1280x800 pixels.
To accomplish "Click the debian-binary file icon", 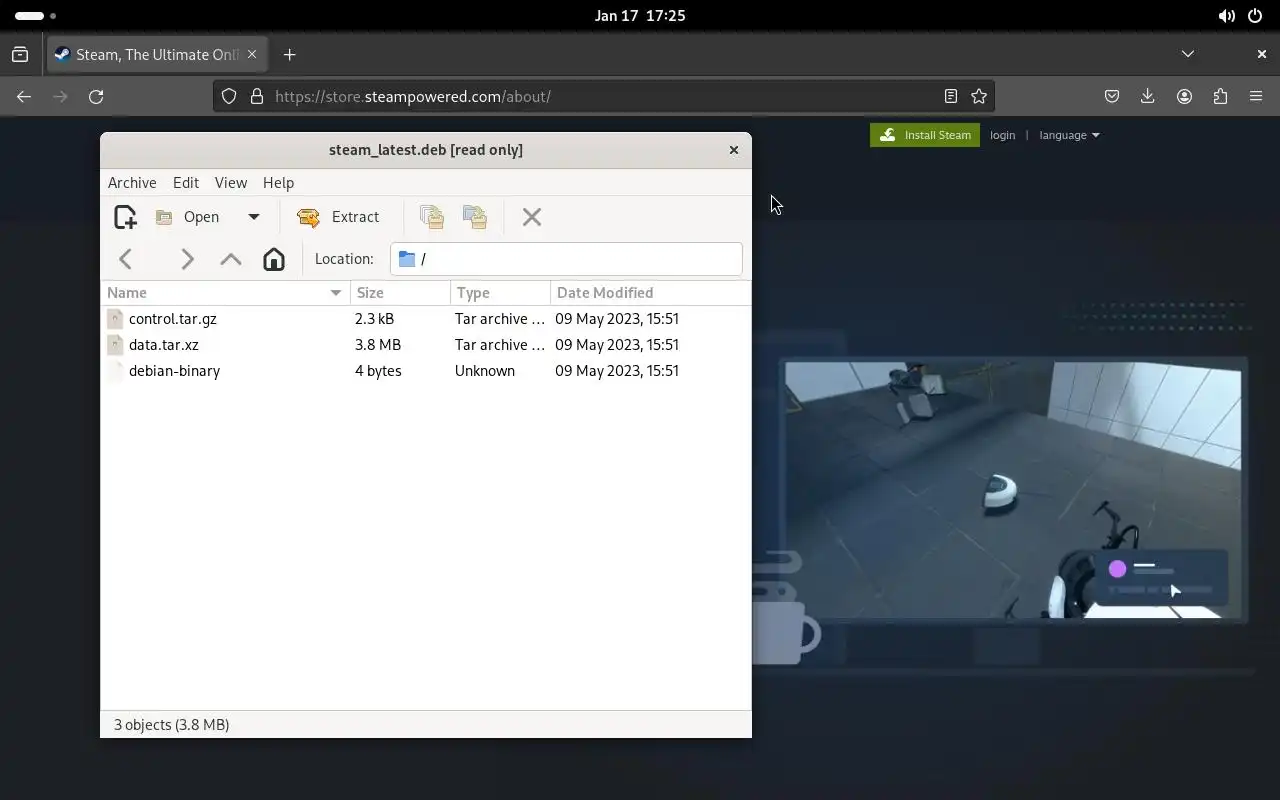I will [115, 371].
